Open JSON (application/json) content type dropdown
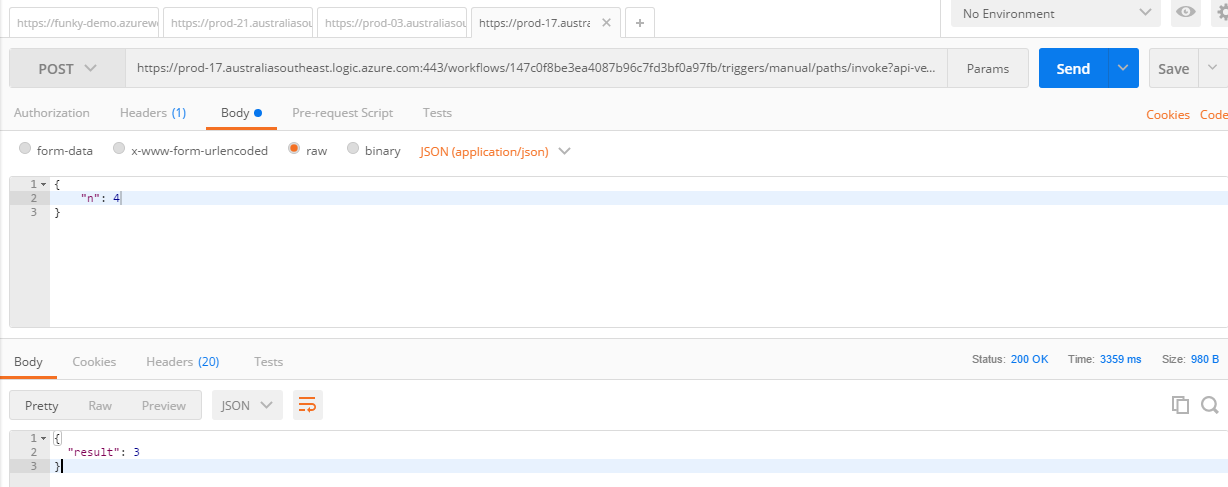1228x487 pixels. pyautogui.click(x=495, y=151)
